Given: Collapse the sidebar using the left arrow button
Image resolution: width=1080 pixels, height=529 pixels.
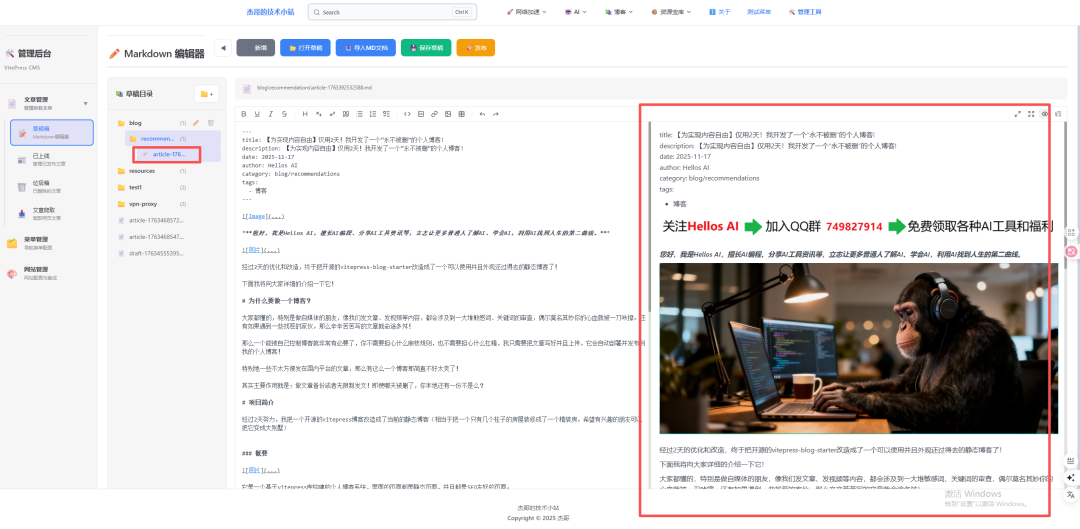Looking at the screenshot, I should tap(222, 47).
